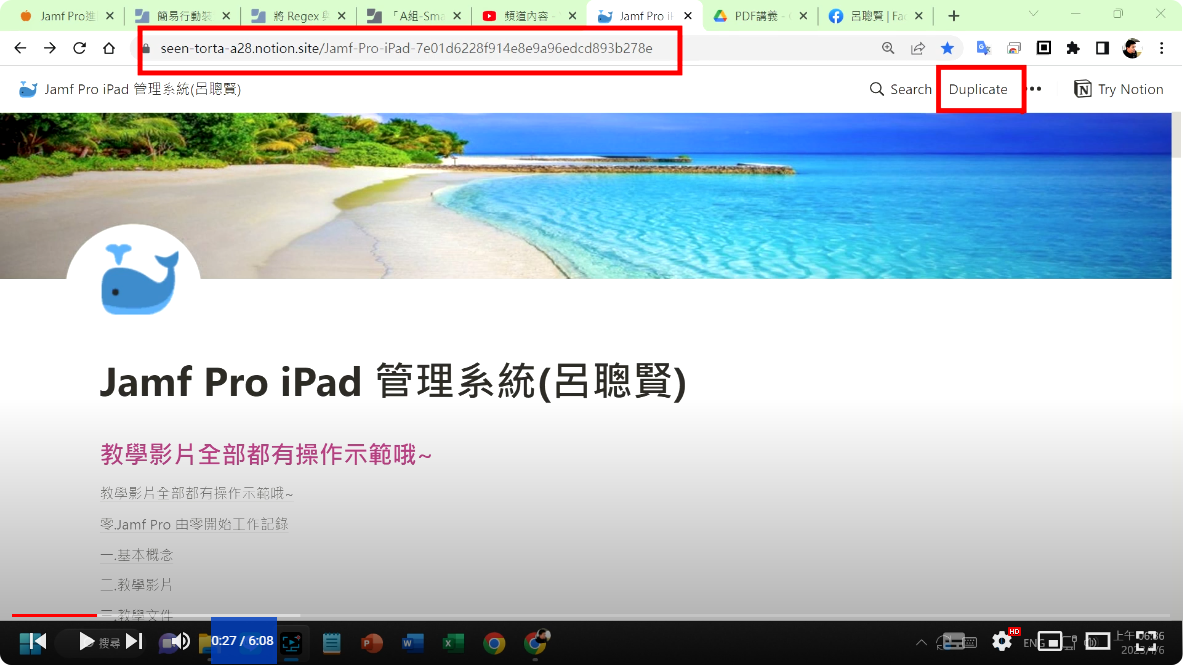Toggle the Chrome side panel icon
The height and width of the screenshot is (667, 1190).
[x=1103, y=49]
